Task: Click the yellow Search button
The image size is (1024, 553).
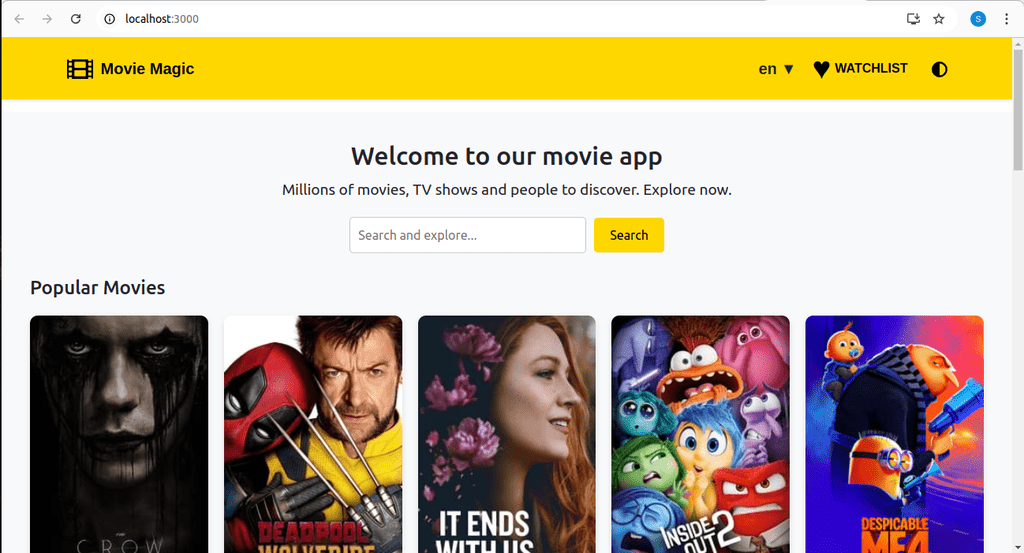Action: pyautogui.click(x=629, y=235)
